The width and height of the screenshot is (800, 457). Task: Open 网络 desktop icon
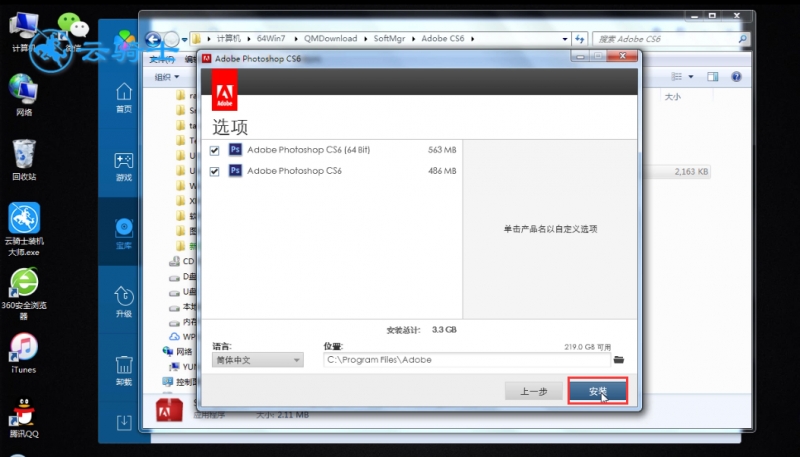[x=23, y=95]
